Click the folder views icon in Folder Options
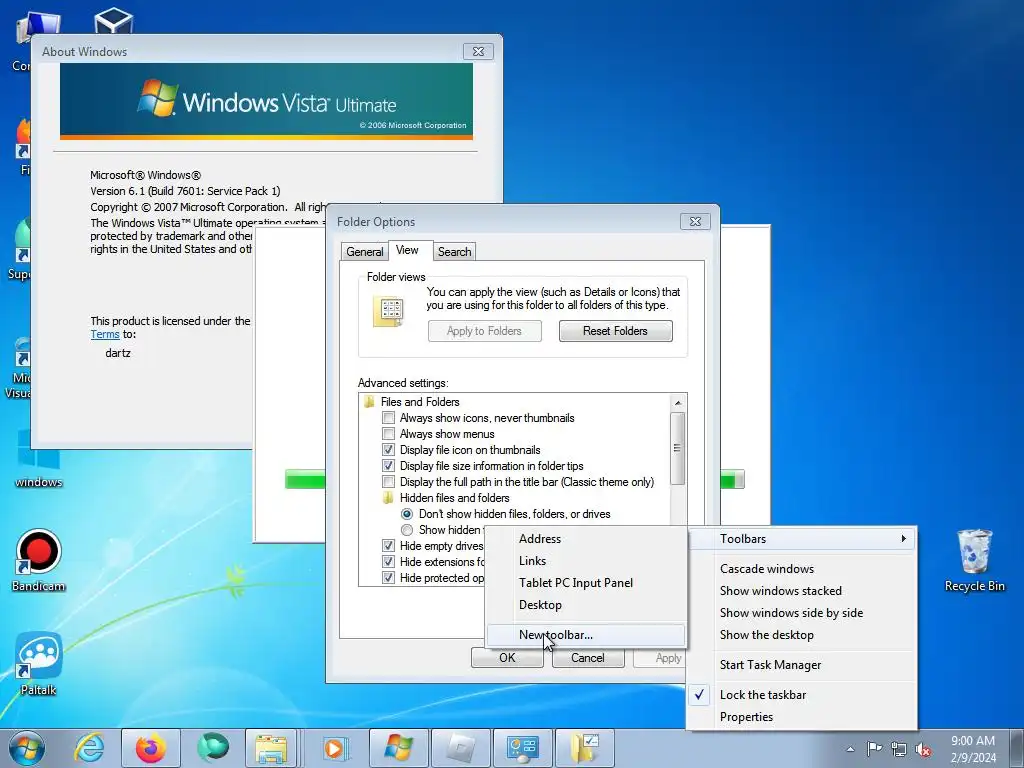 coord(389,312)
